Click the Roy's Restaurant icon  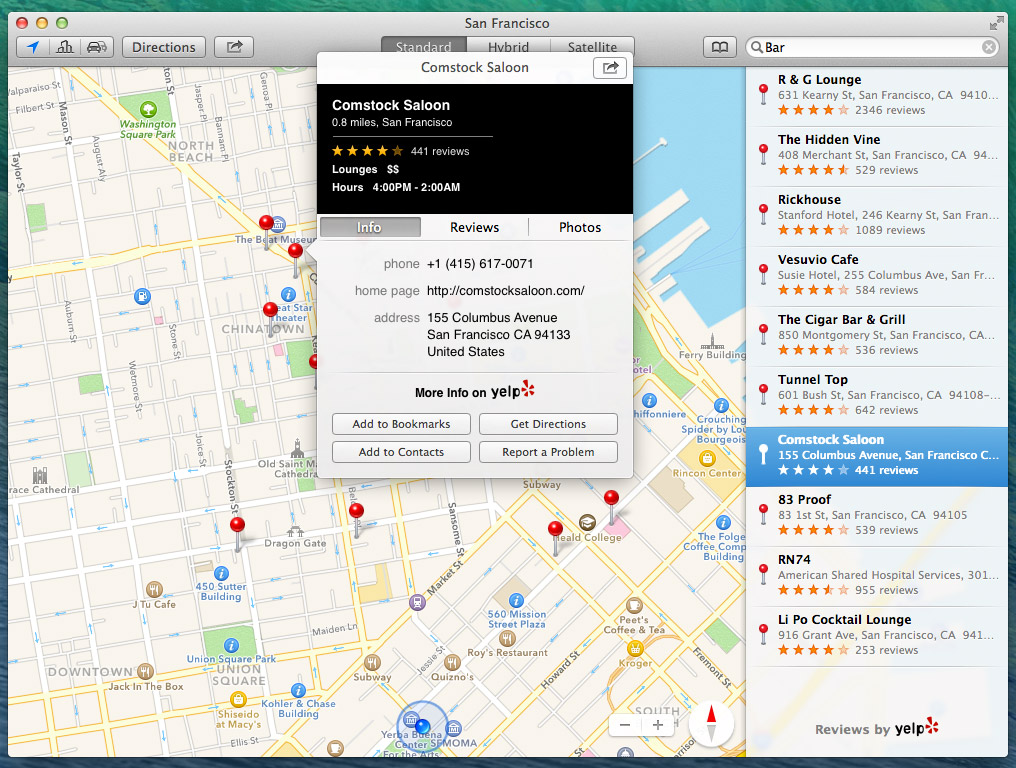(507, 639)
